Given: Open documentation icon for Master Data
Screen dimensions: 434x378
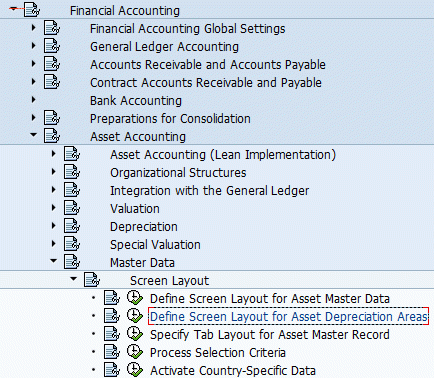Looking at the screenshot, I should (x=72, y=262).
